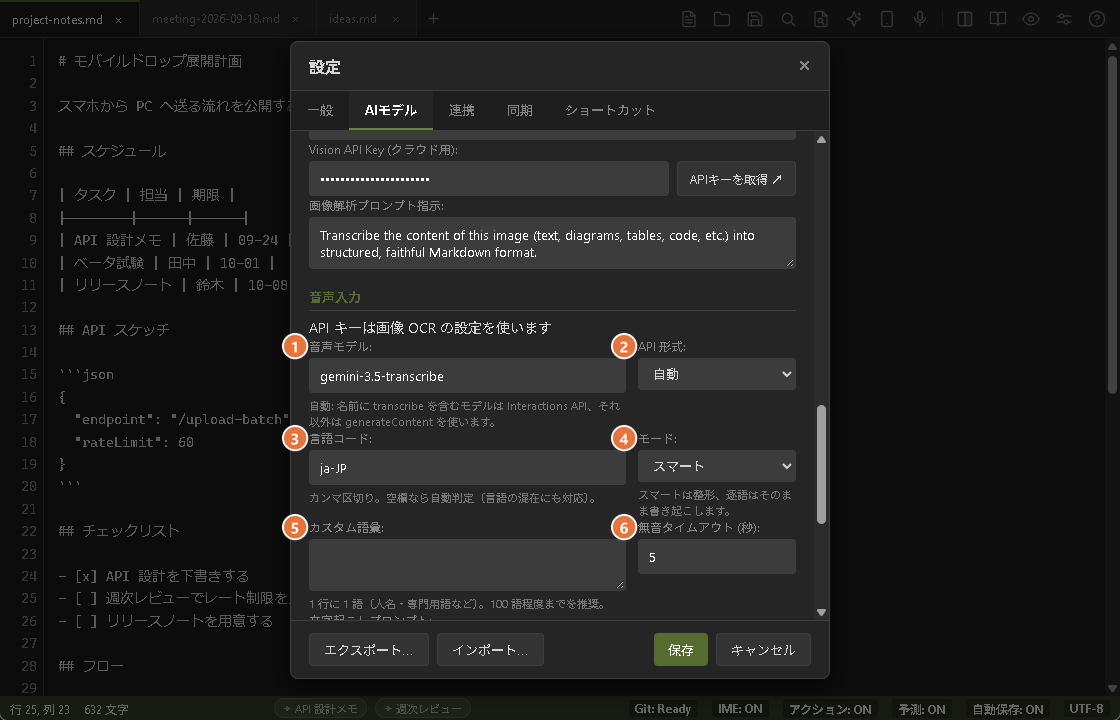Select the AIモデル settings tab

point(391,110)
